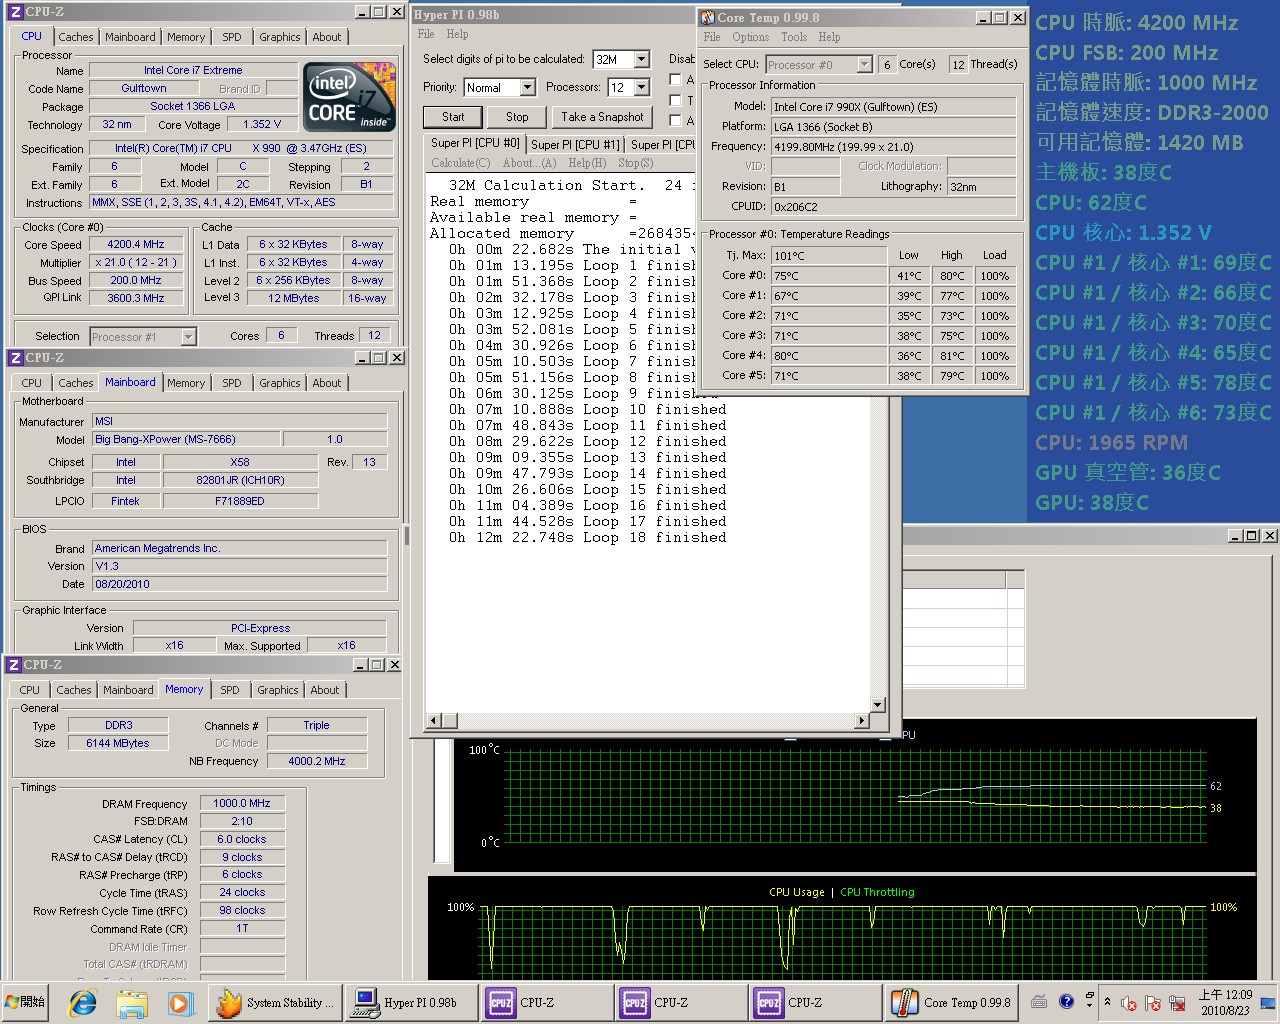Click Core Temp Frequency 4199.80MHz field
The width and height of the screenshot is (1280, 1024).
pos(894,146)
